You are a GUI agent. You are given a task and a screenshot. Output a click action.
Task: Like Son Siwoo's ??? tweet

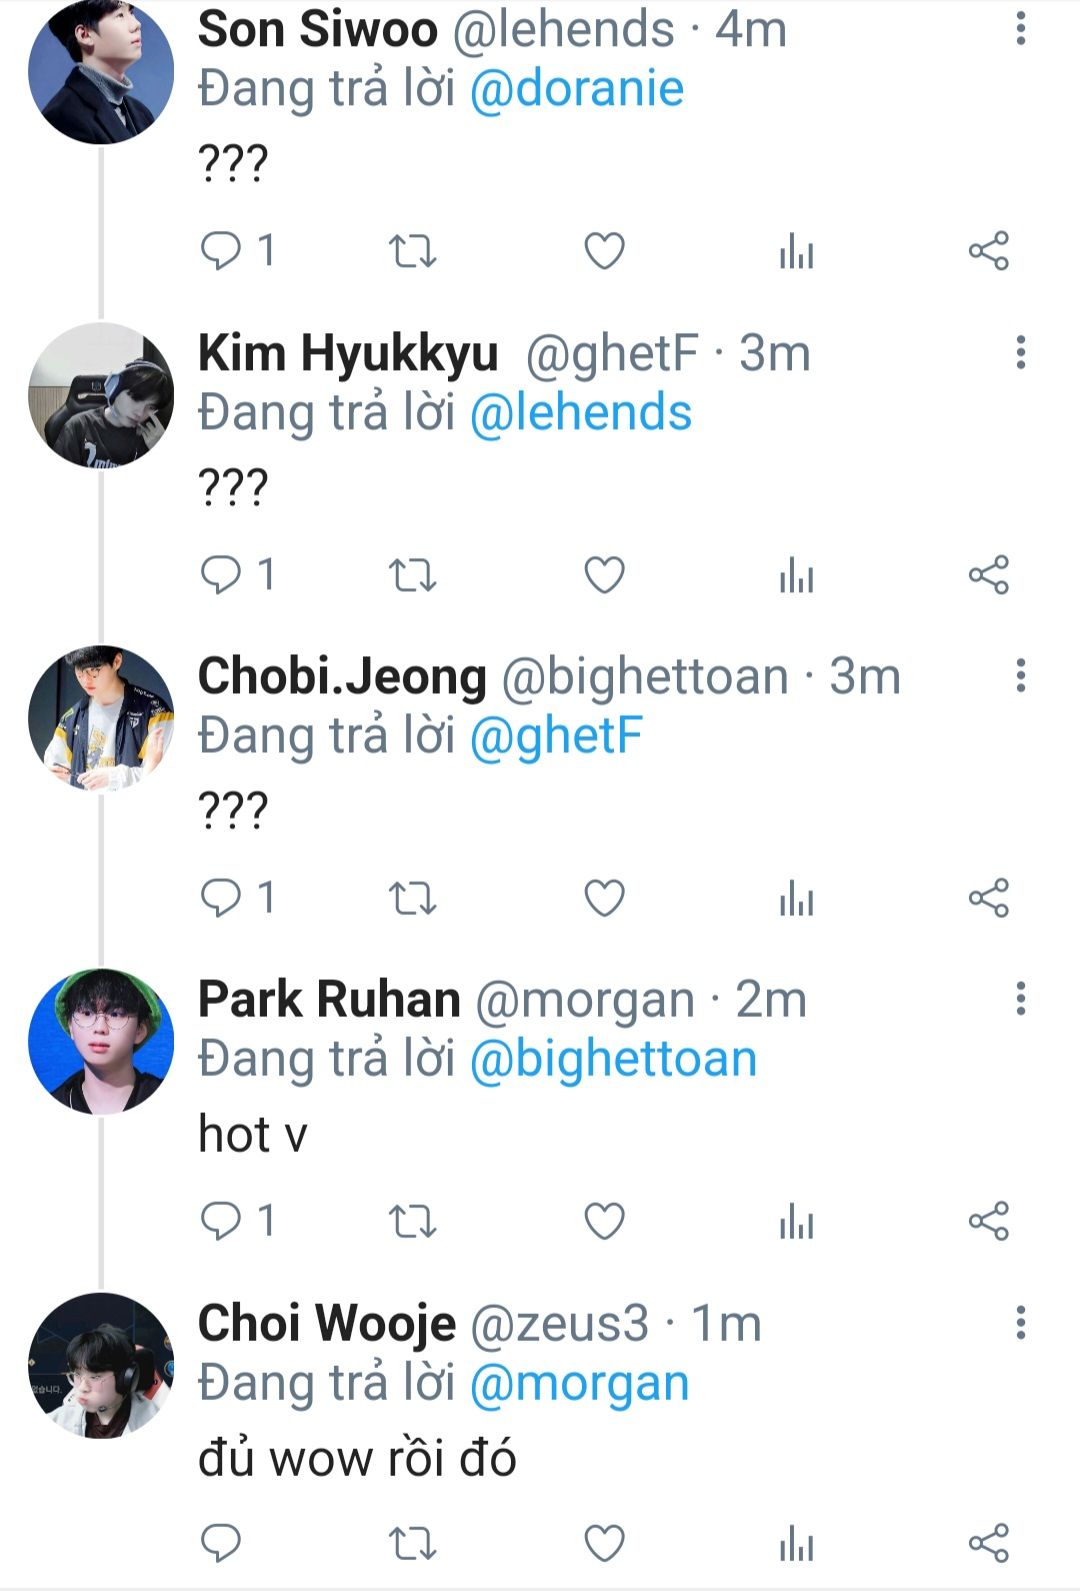(x=604, y=250)
